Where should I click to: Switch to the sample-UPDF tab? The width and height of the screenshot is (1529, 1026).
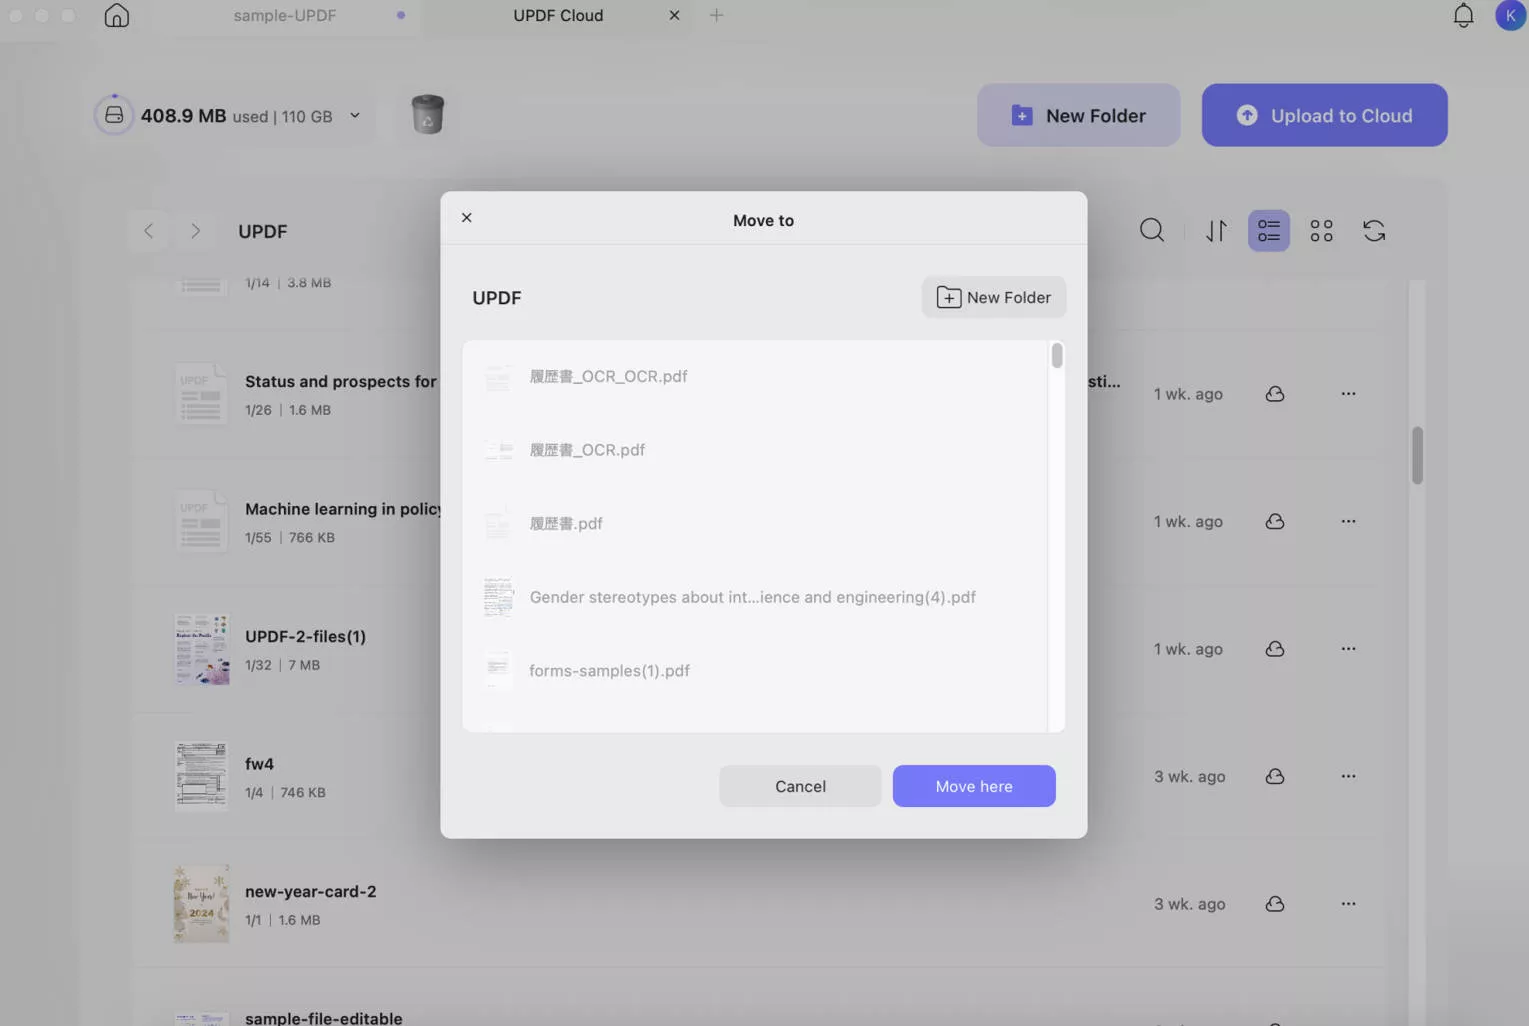[285, 15]
